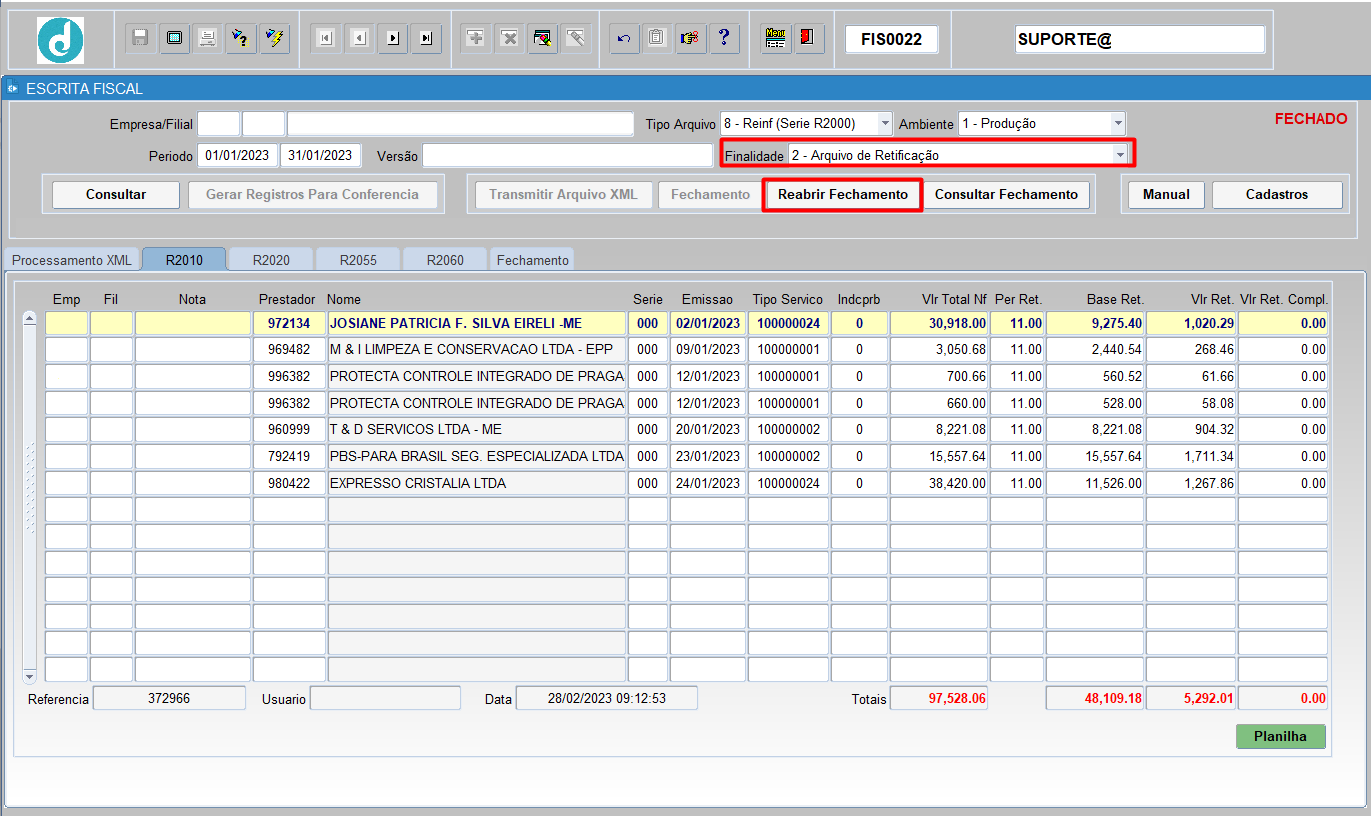Open the Menu toolbar icon
Screen dimensions: 1371x816
(775, 38)
